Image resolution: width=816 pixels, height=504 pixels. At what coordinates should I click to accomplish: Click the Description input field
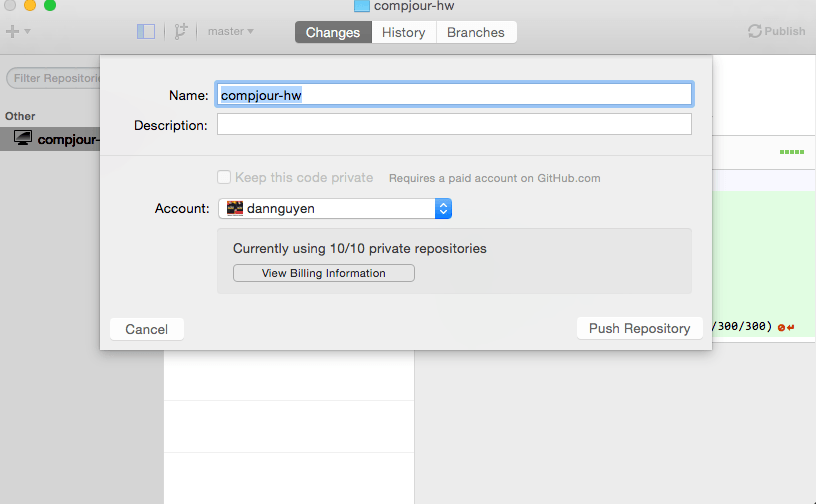coord(454,124)
